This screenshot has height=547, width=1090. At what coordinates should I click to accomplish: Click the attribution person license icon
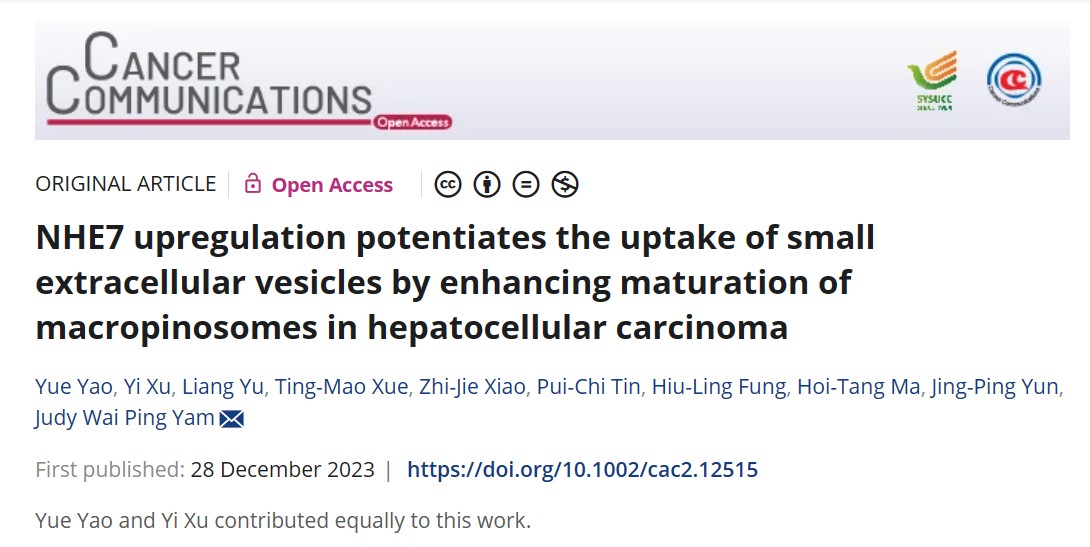(x=487, y=184)
